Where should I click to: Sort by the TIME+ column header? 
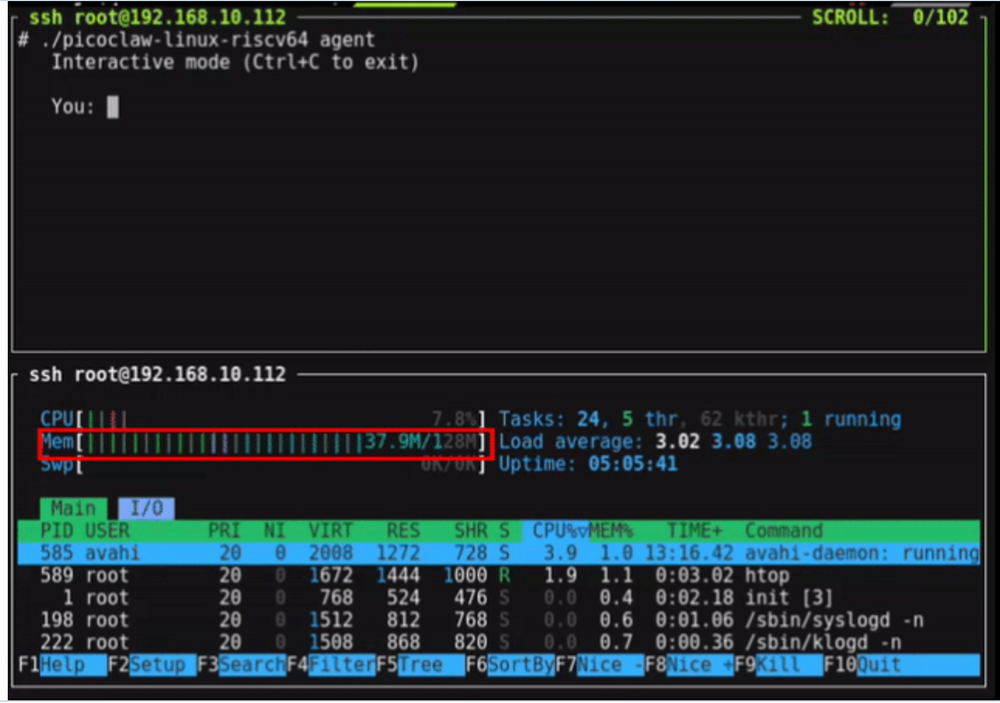tap(695, 530)
